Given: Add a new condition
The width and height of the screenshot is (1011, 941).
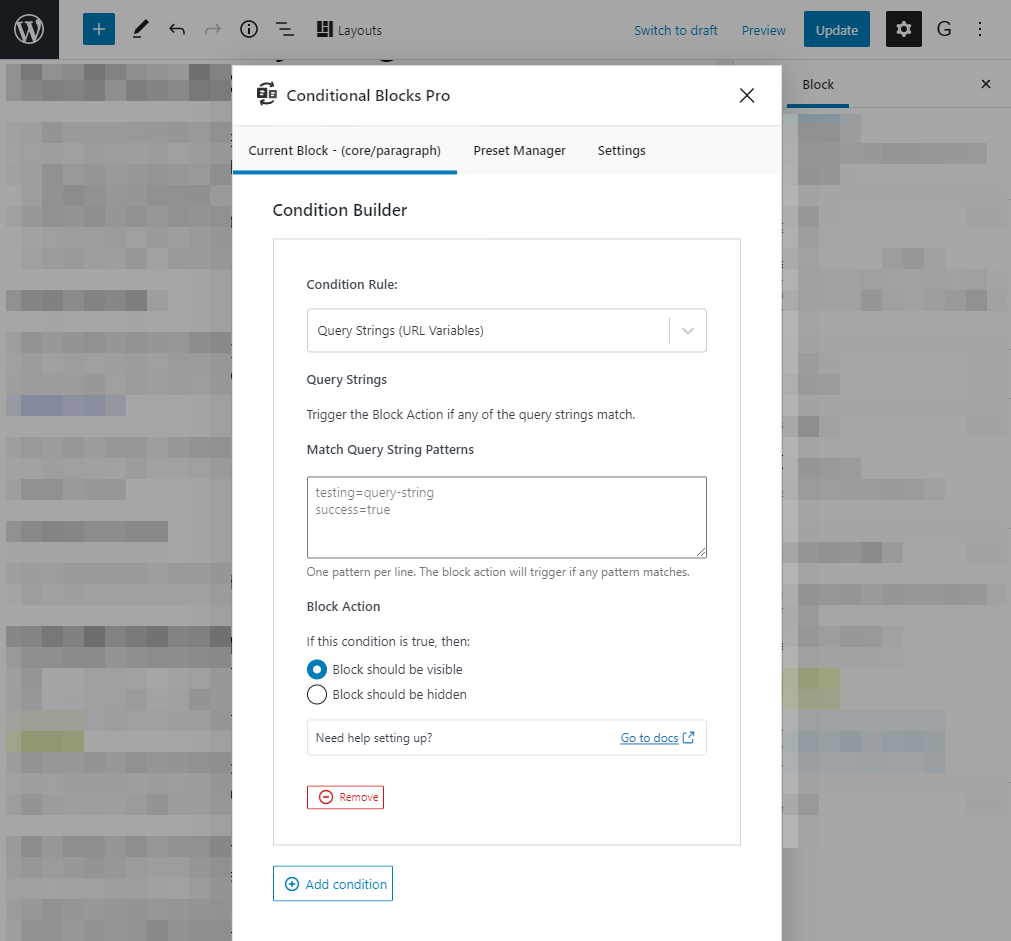Looking at the screenshot, I should (333, 884).
